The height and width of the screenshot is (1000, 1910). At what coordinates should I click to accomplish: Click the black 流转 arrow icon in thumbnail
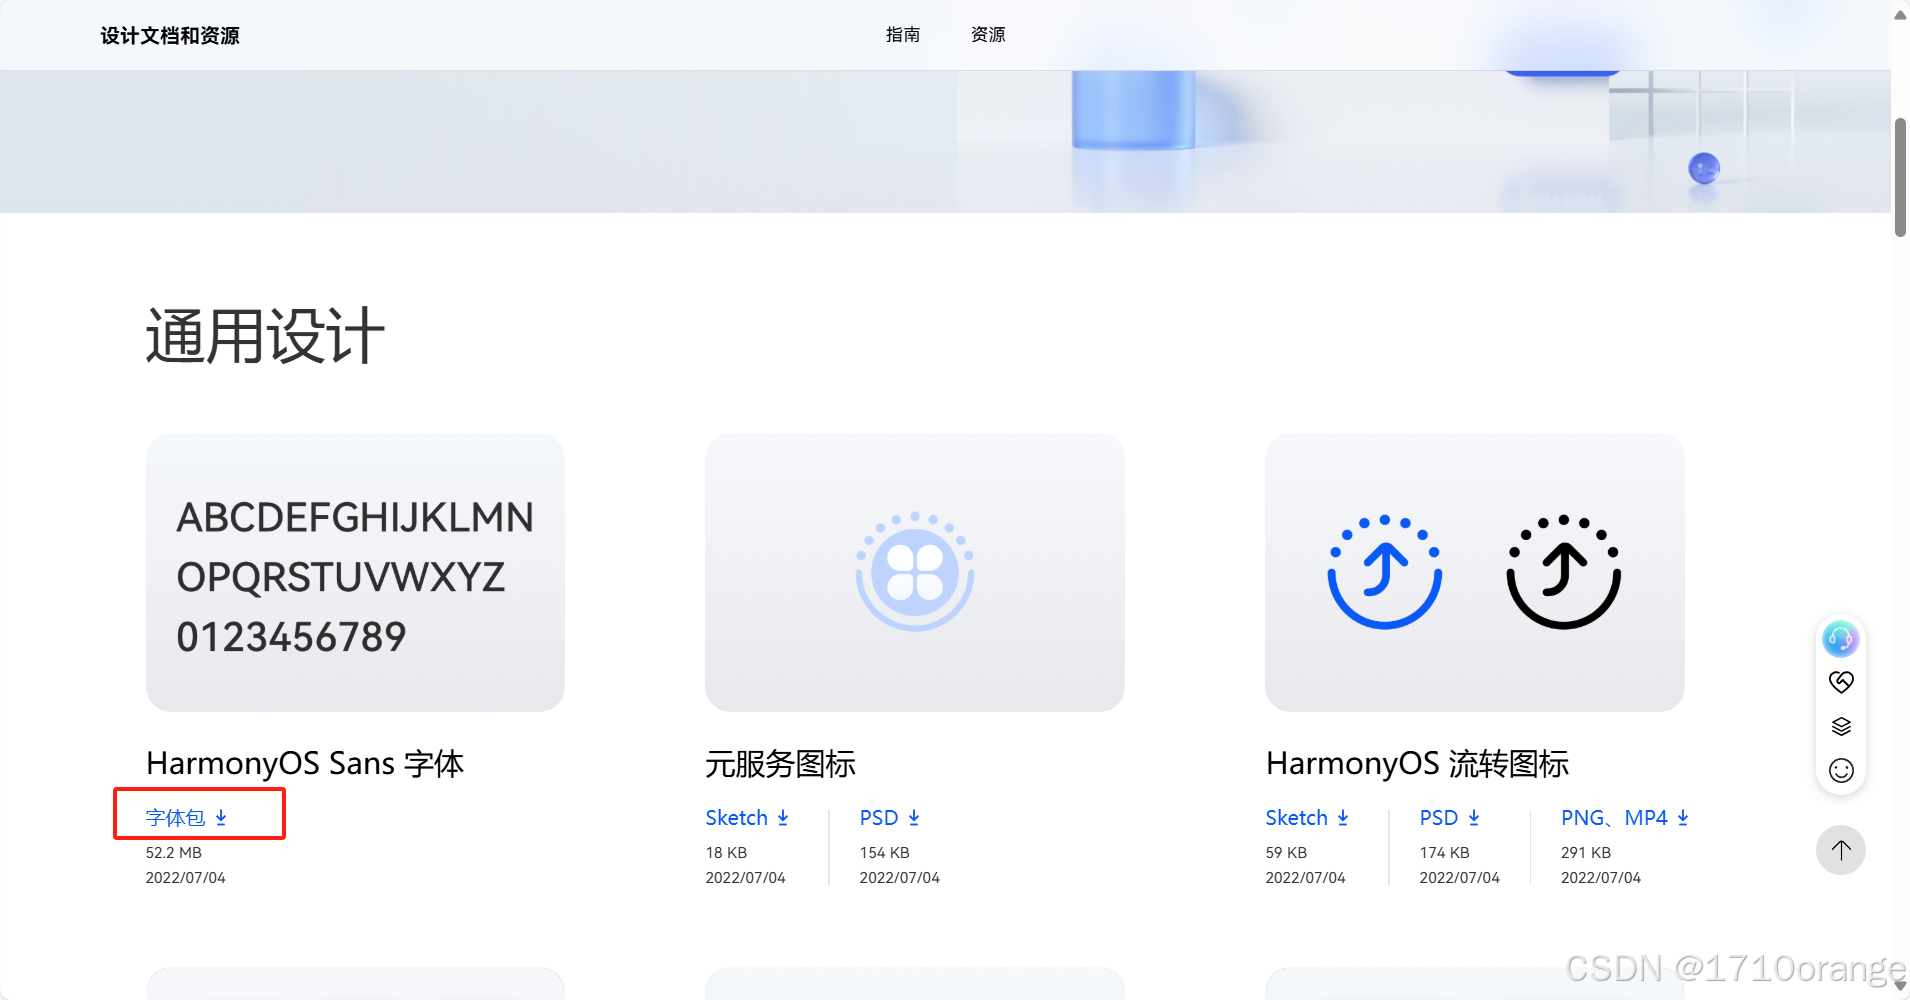pos(1564,572)
